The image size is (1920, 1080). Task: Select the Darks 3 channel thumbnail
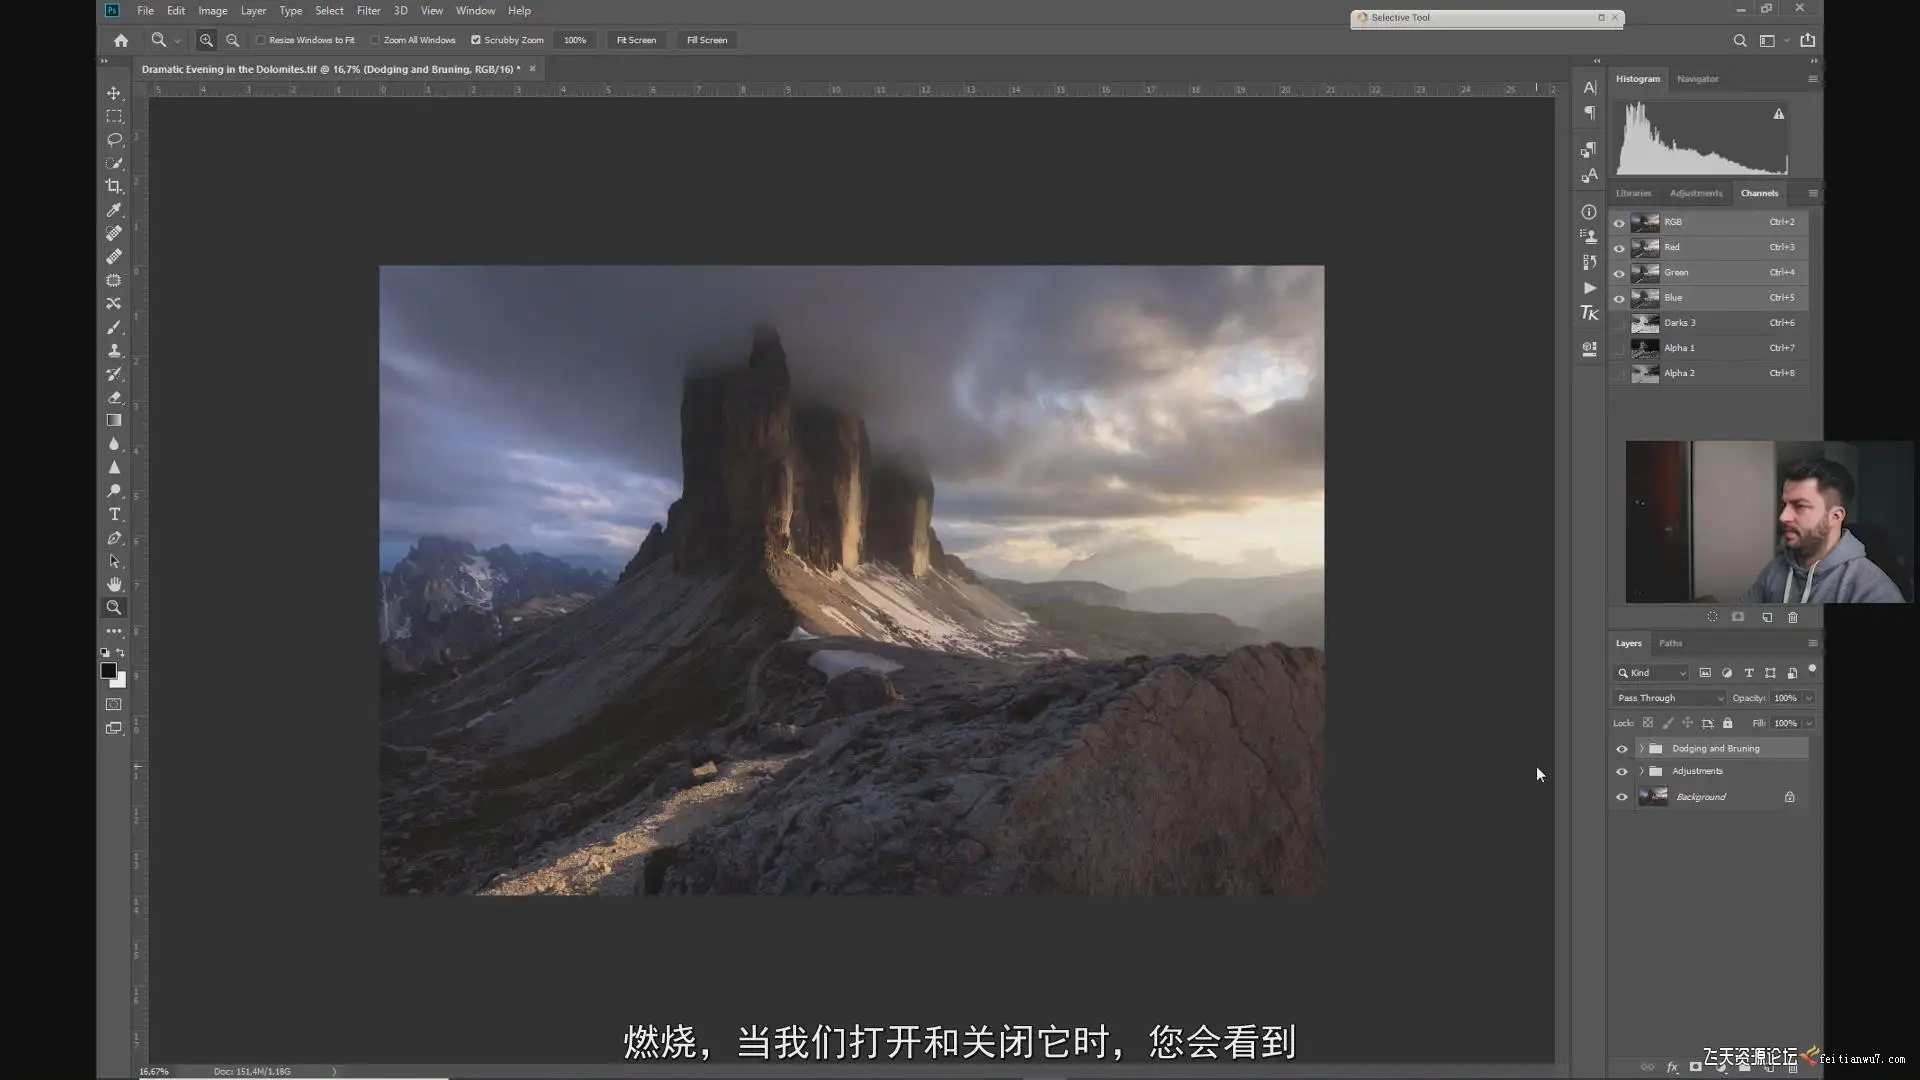pos(1645,323)
